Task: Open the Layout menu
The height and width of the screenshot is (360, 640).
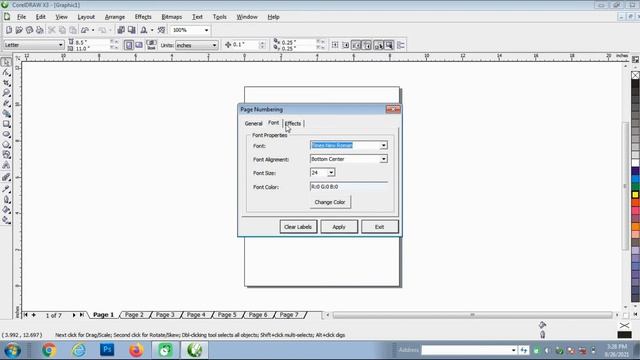Action: tap(86, 17)
